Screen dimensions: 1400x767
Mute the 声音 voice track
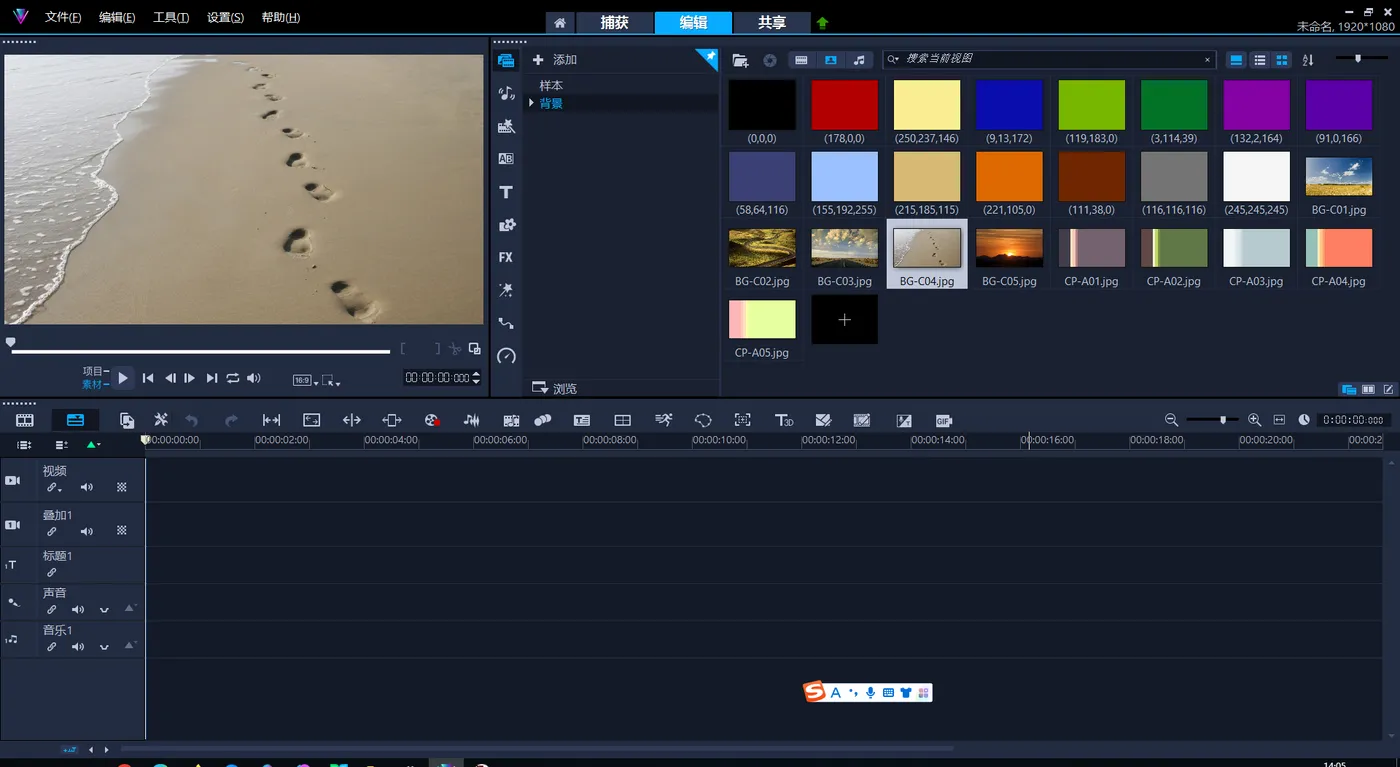click(x=78, y=609)
